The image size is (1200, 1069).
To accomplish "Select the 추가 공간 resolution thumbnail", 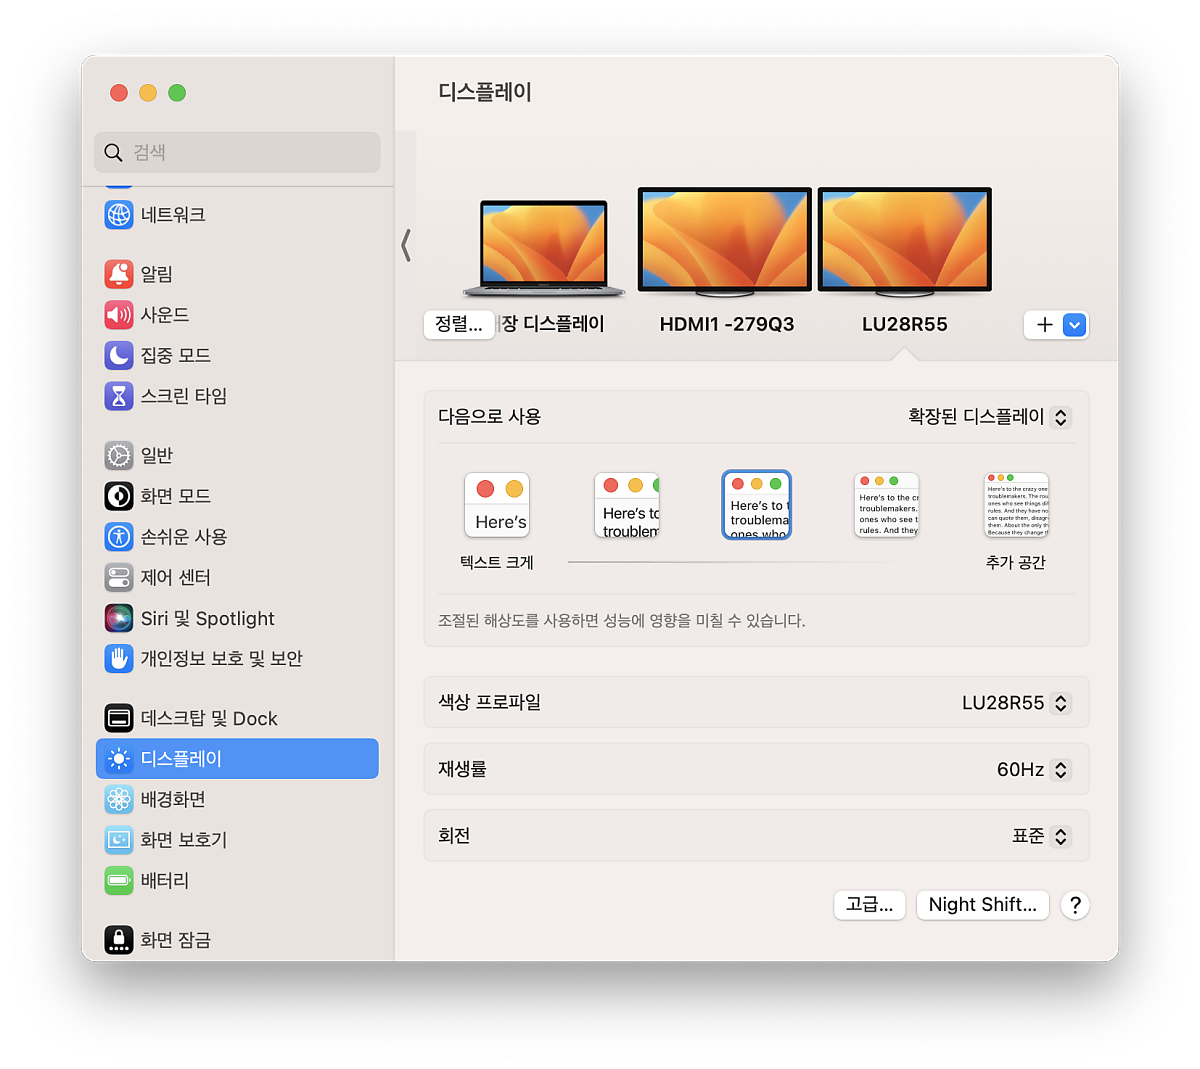I will (x=1017, y=505).
